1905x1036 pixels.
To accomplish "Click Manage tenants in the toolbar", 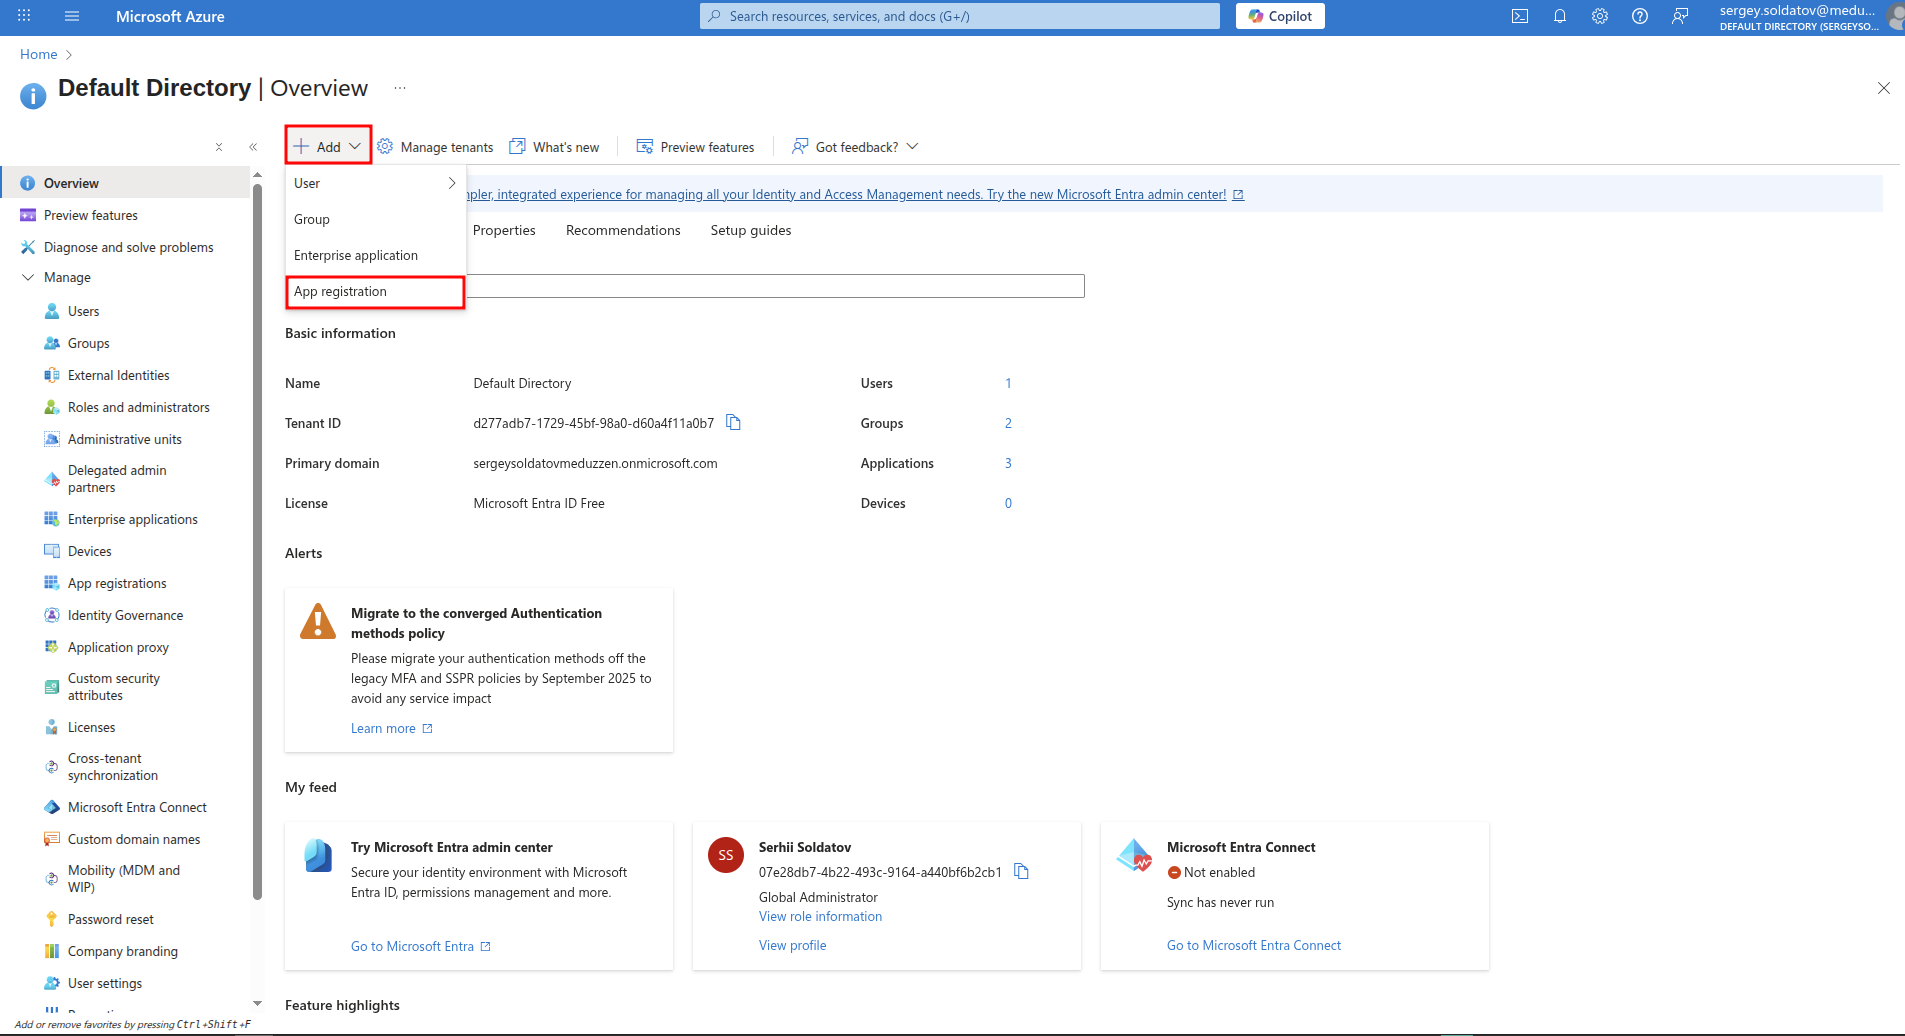I will (435, 147).
